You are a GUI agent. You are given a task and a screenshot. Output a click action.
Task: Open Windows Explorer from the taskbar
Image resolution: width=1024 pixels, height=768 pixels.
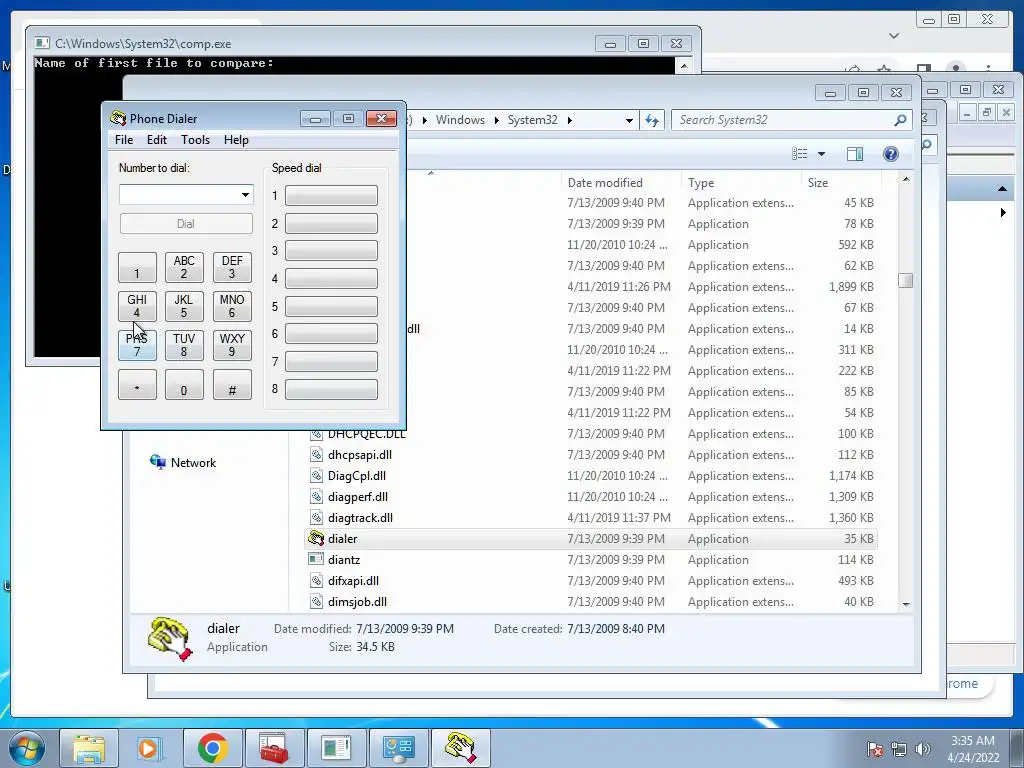tap(88, 748)
